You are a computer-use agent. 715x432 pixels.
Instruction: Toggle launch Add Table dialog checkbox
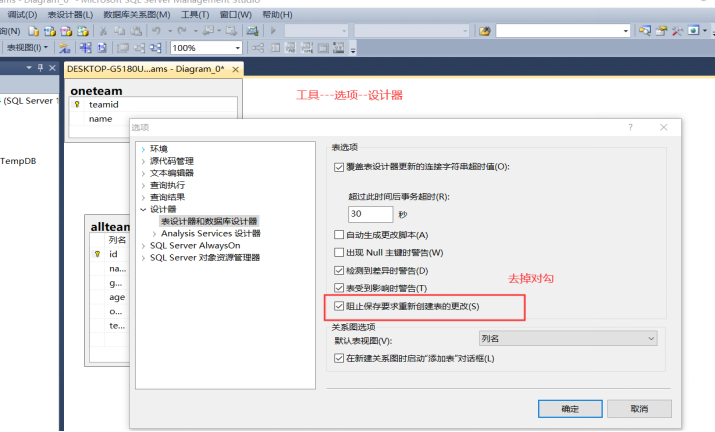(339, 358)
